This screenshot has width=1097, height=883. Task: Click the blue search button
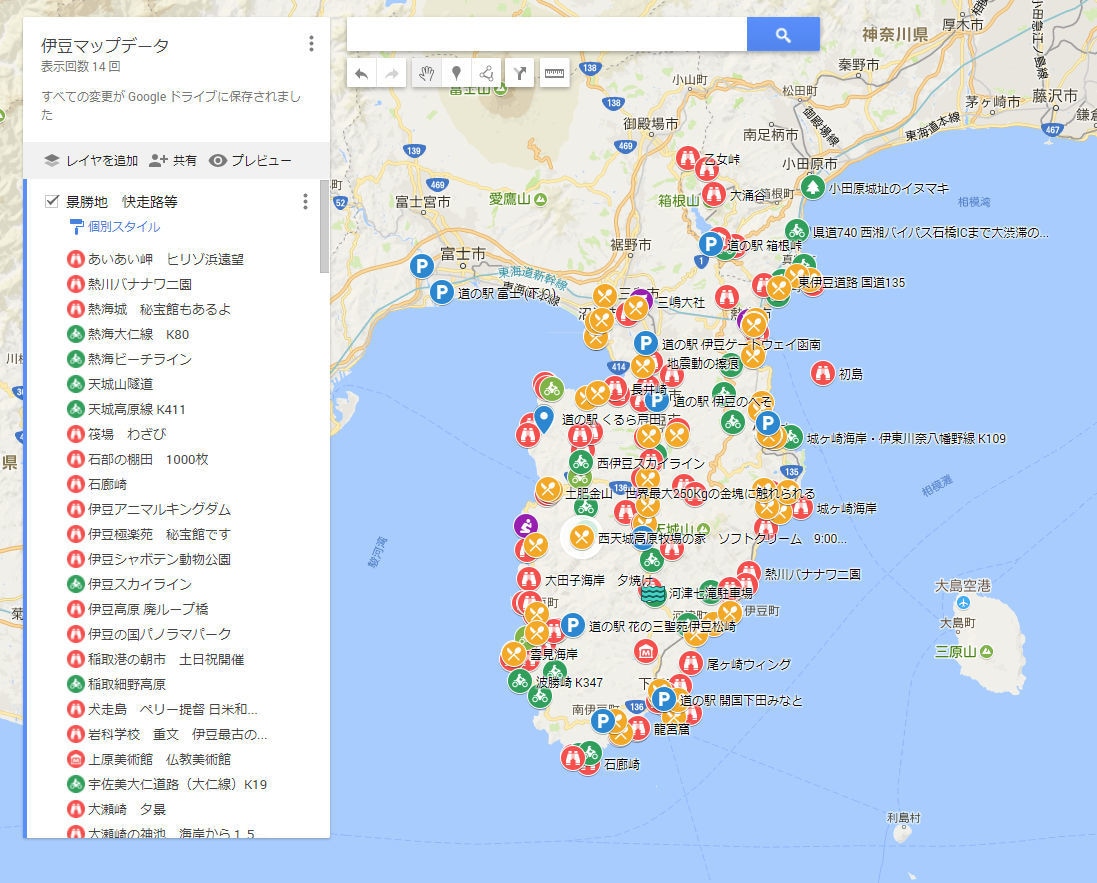pyautogui.click(x=783, y=34)
